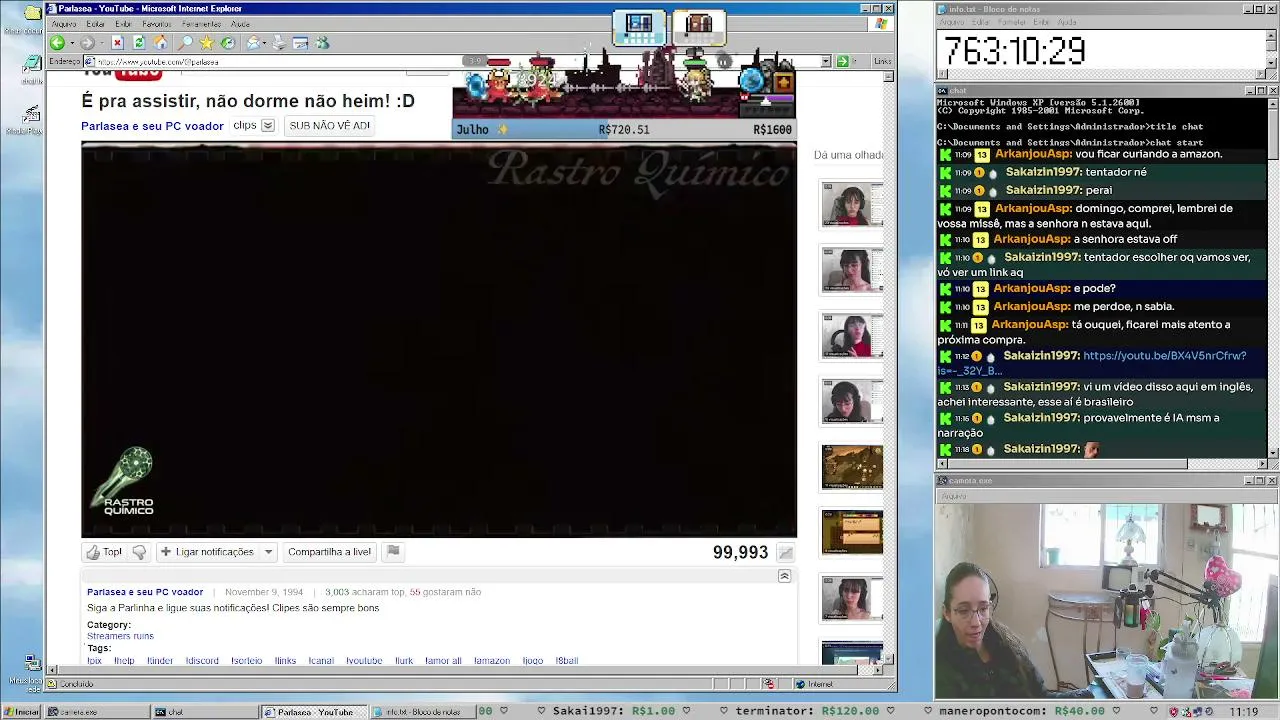Viewport: 1280px width, 720px height.
Task: Click the grey Forward arrow in IE toolbar
Action: point(87,43)
